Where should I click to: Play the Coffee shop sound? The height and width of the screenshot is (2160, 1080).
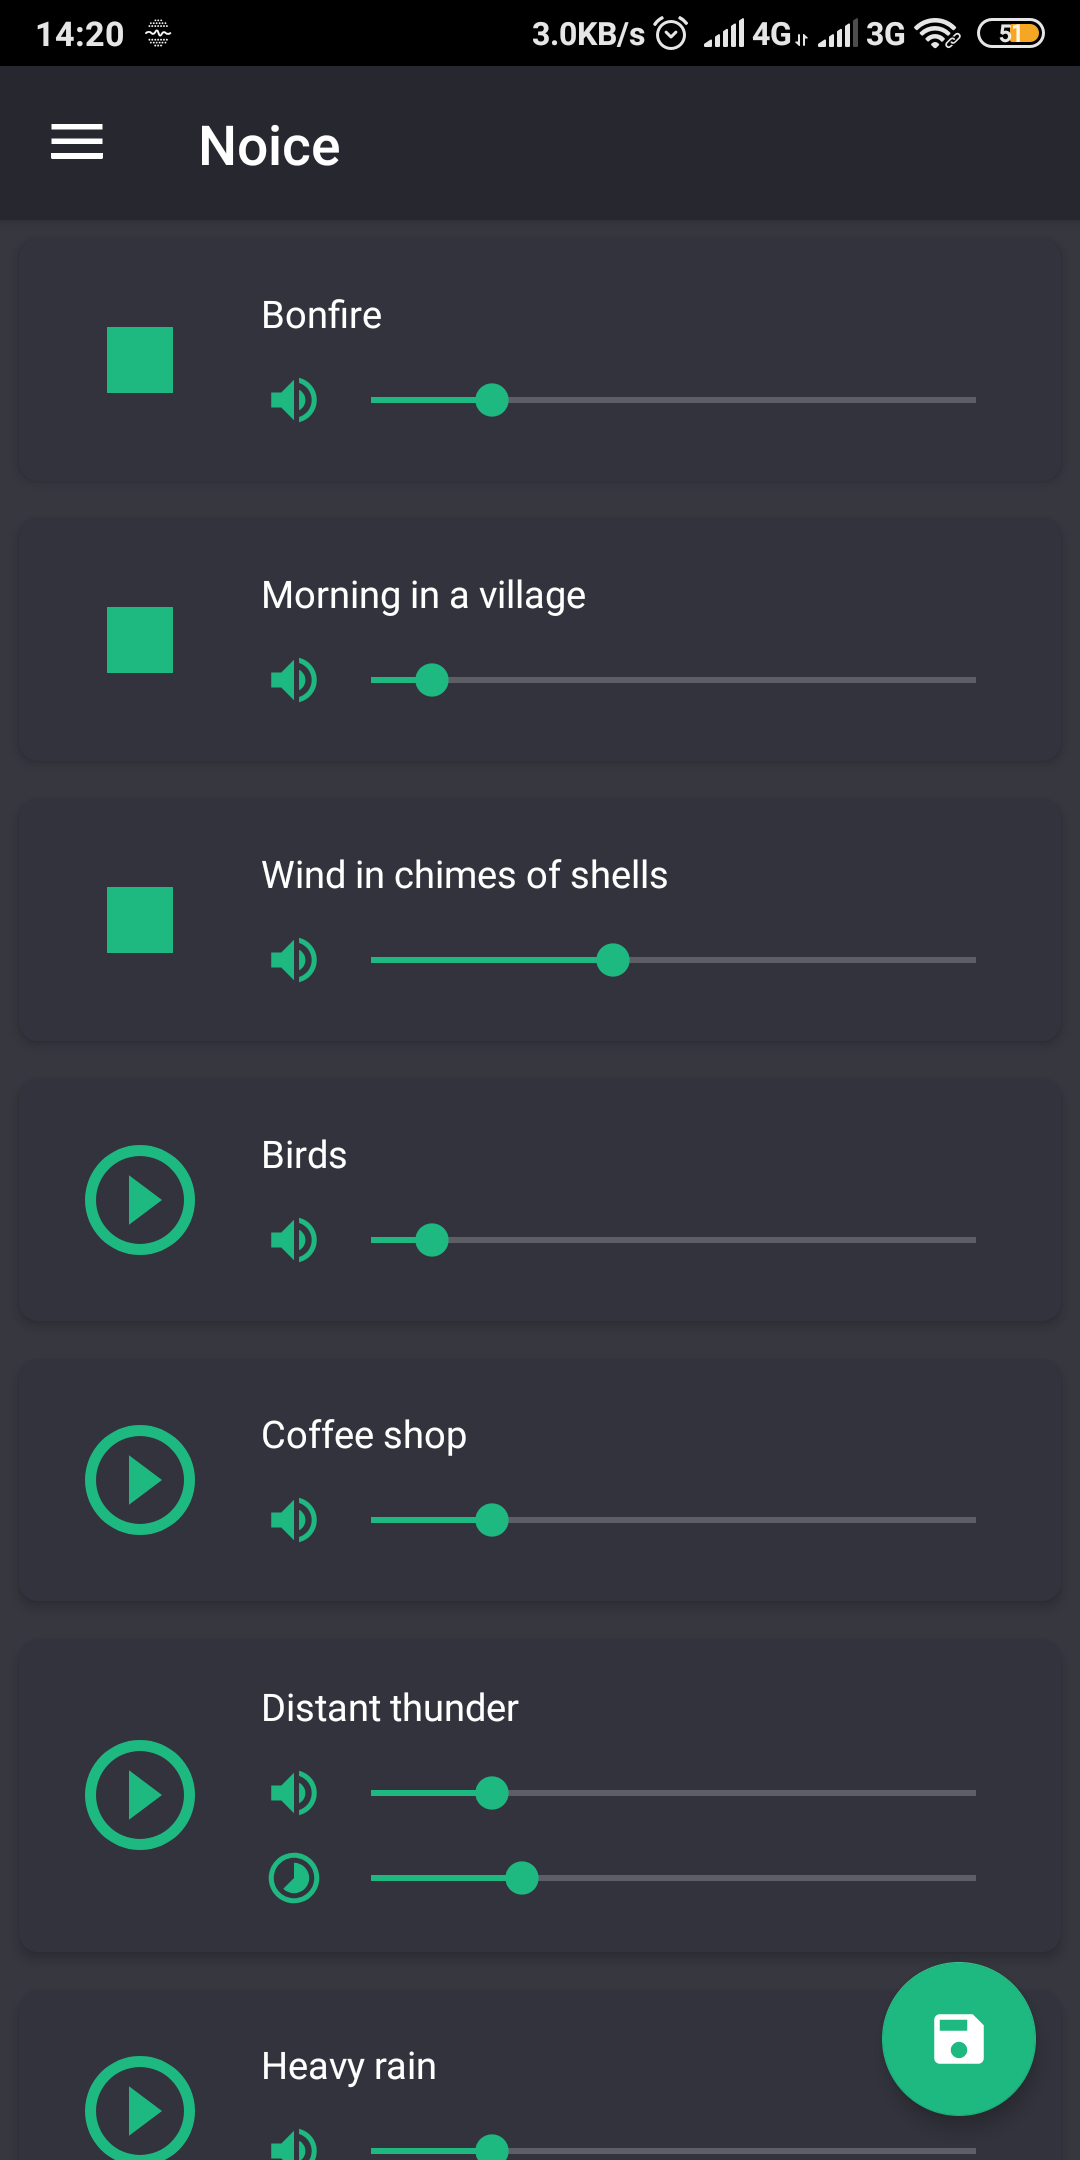coord(140,1480)
